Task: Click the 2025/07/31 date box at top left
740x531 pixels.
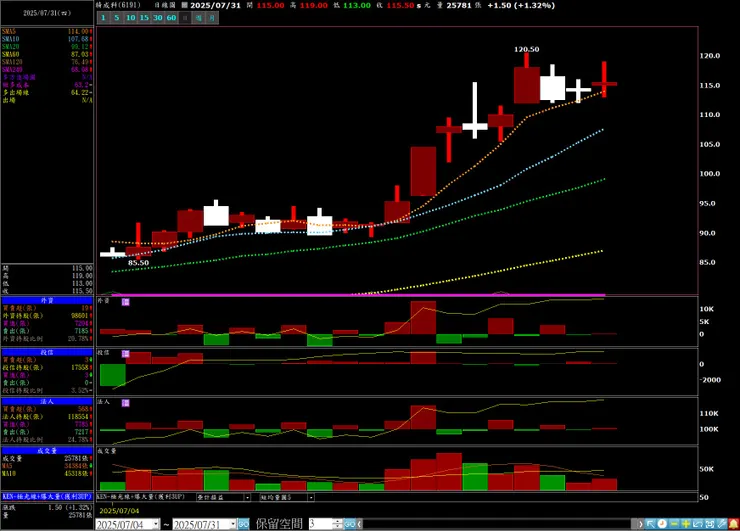Action: click(x=47, y=13)
